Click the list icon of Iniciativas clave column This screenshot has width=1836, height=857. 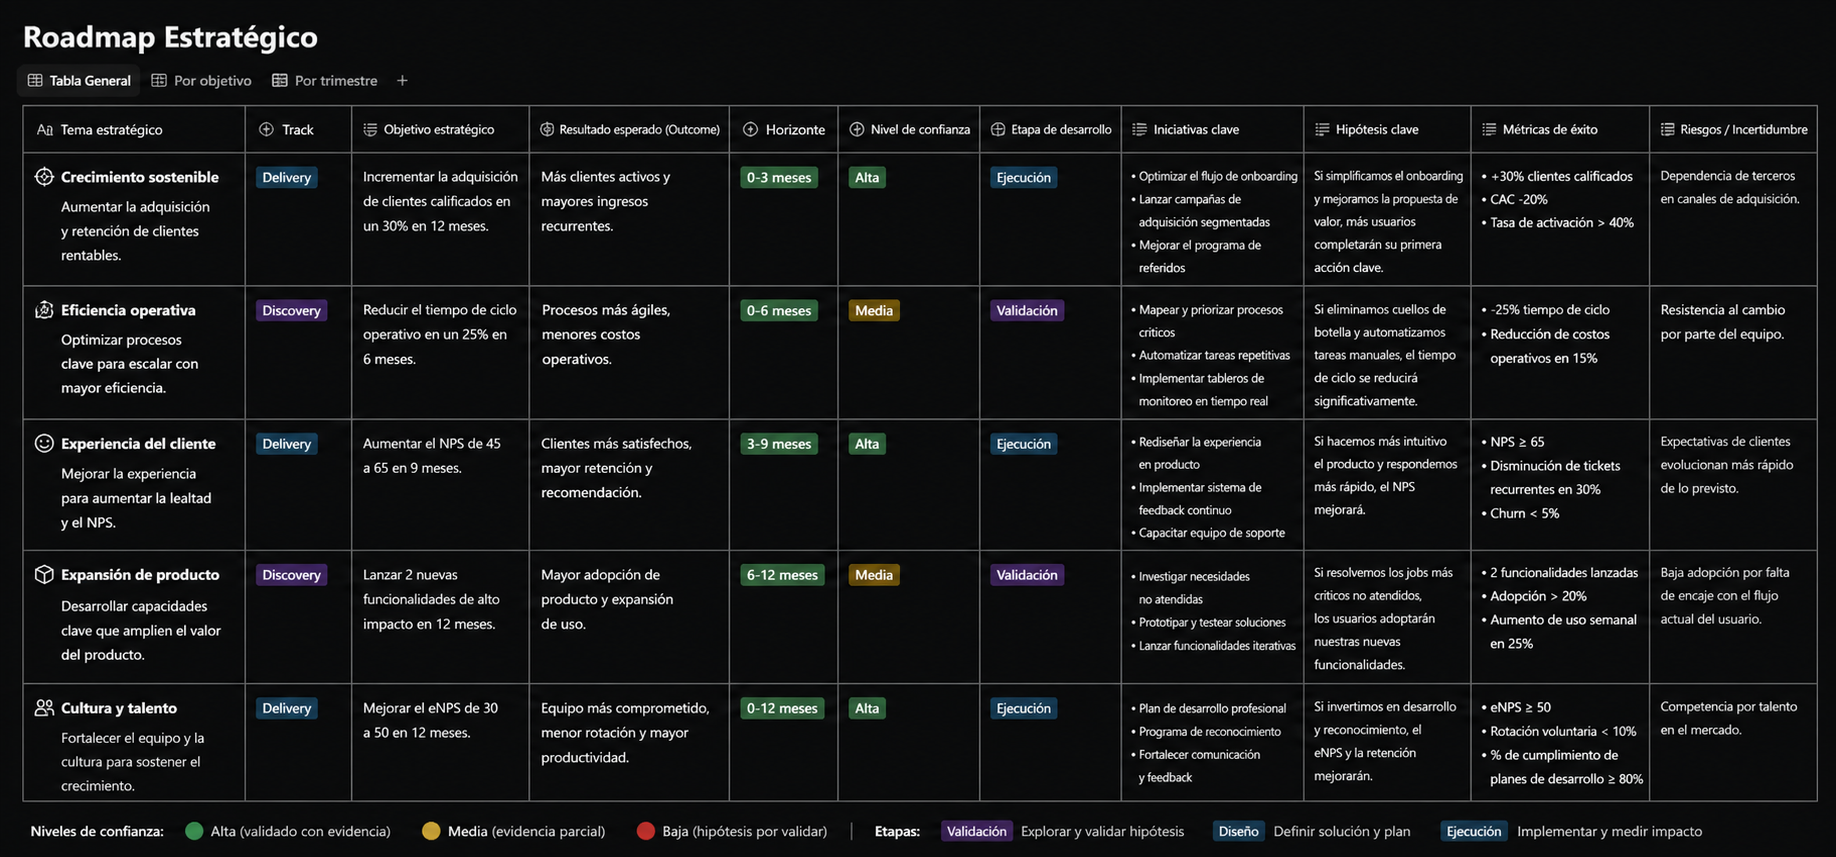click(x=1139, y=130)
